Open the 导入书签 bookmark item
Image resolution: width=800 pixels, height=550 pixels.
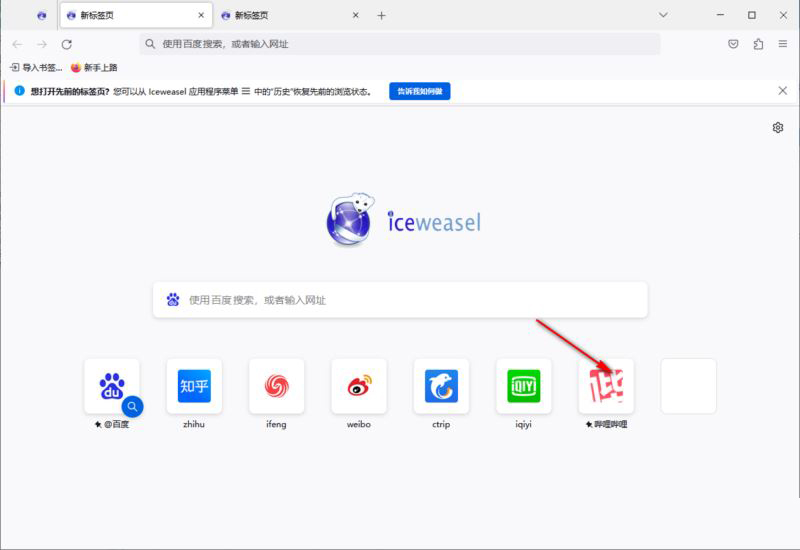(36, 67)
